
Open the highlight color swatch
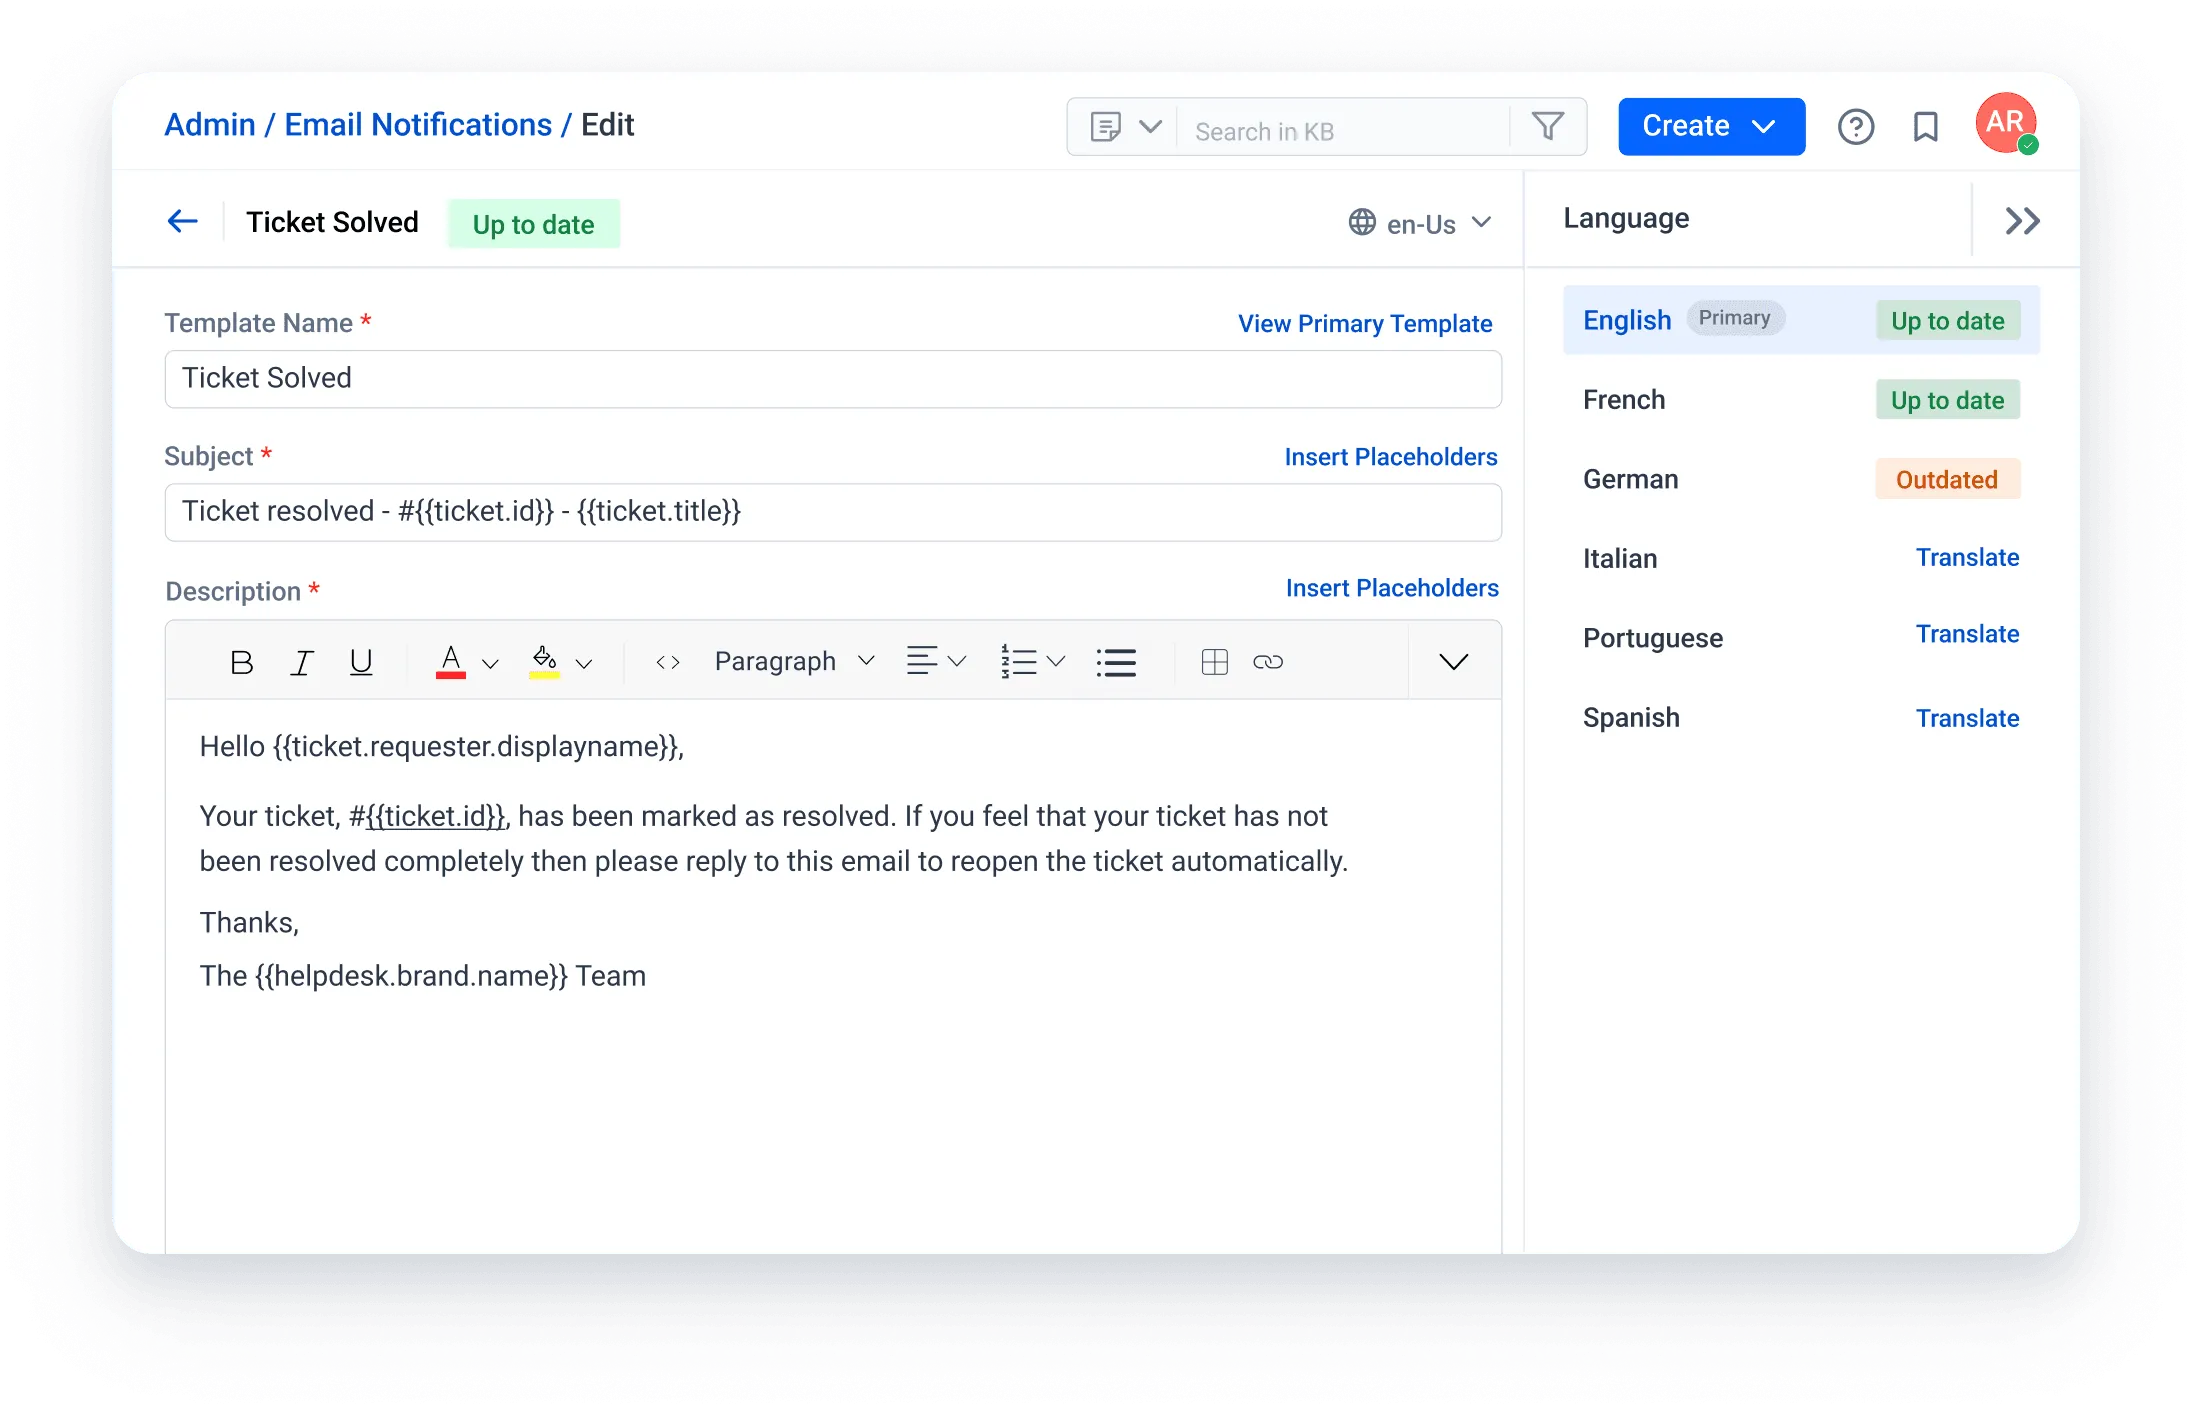tap(544, 661)
